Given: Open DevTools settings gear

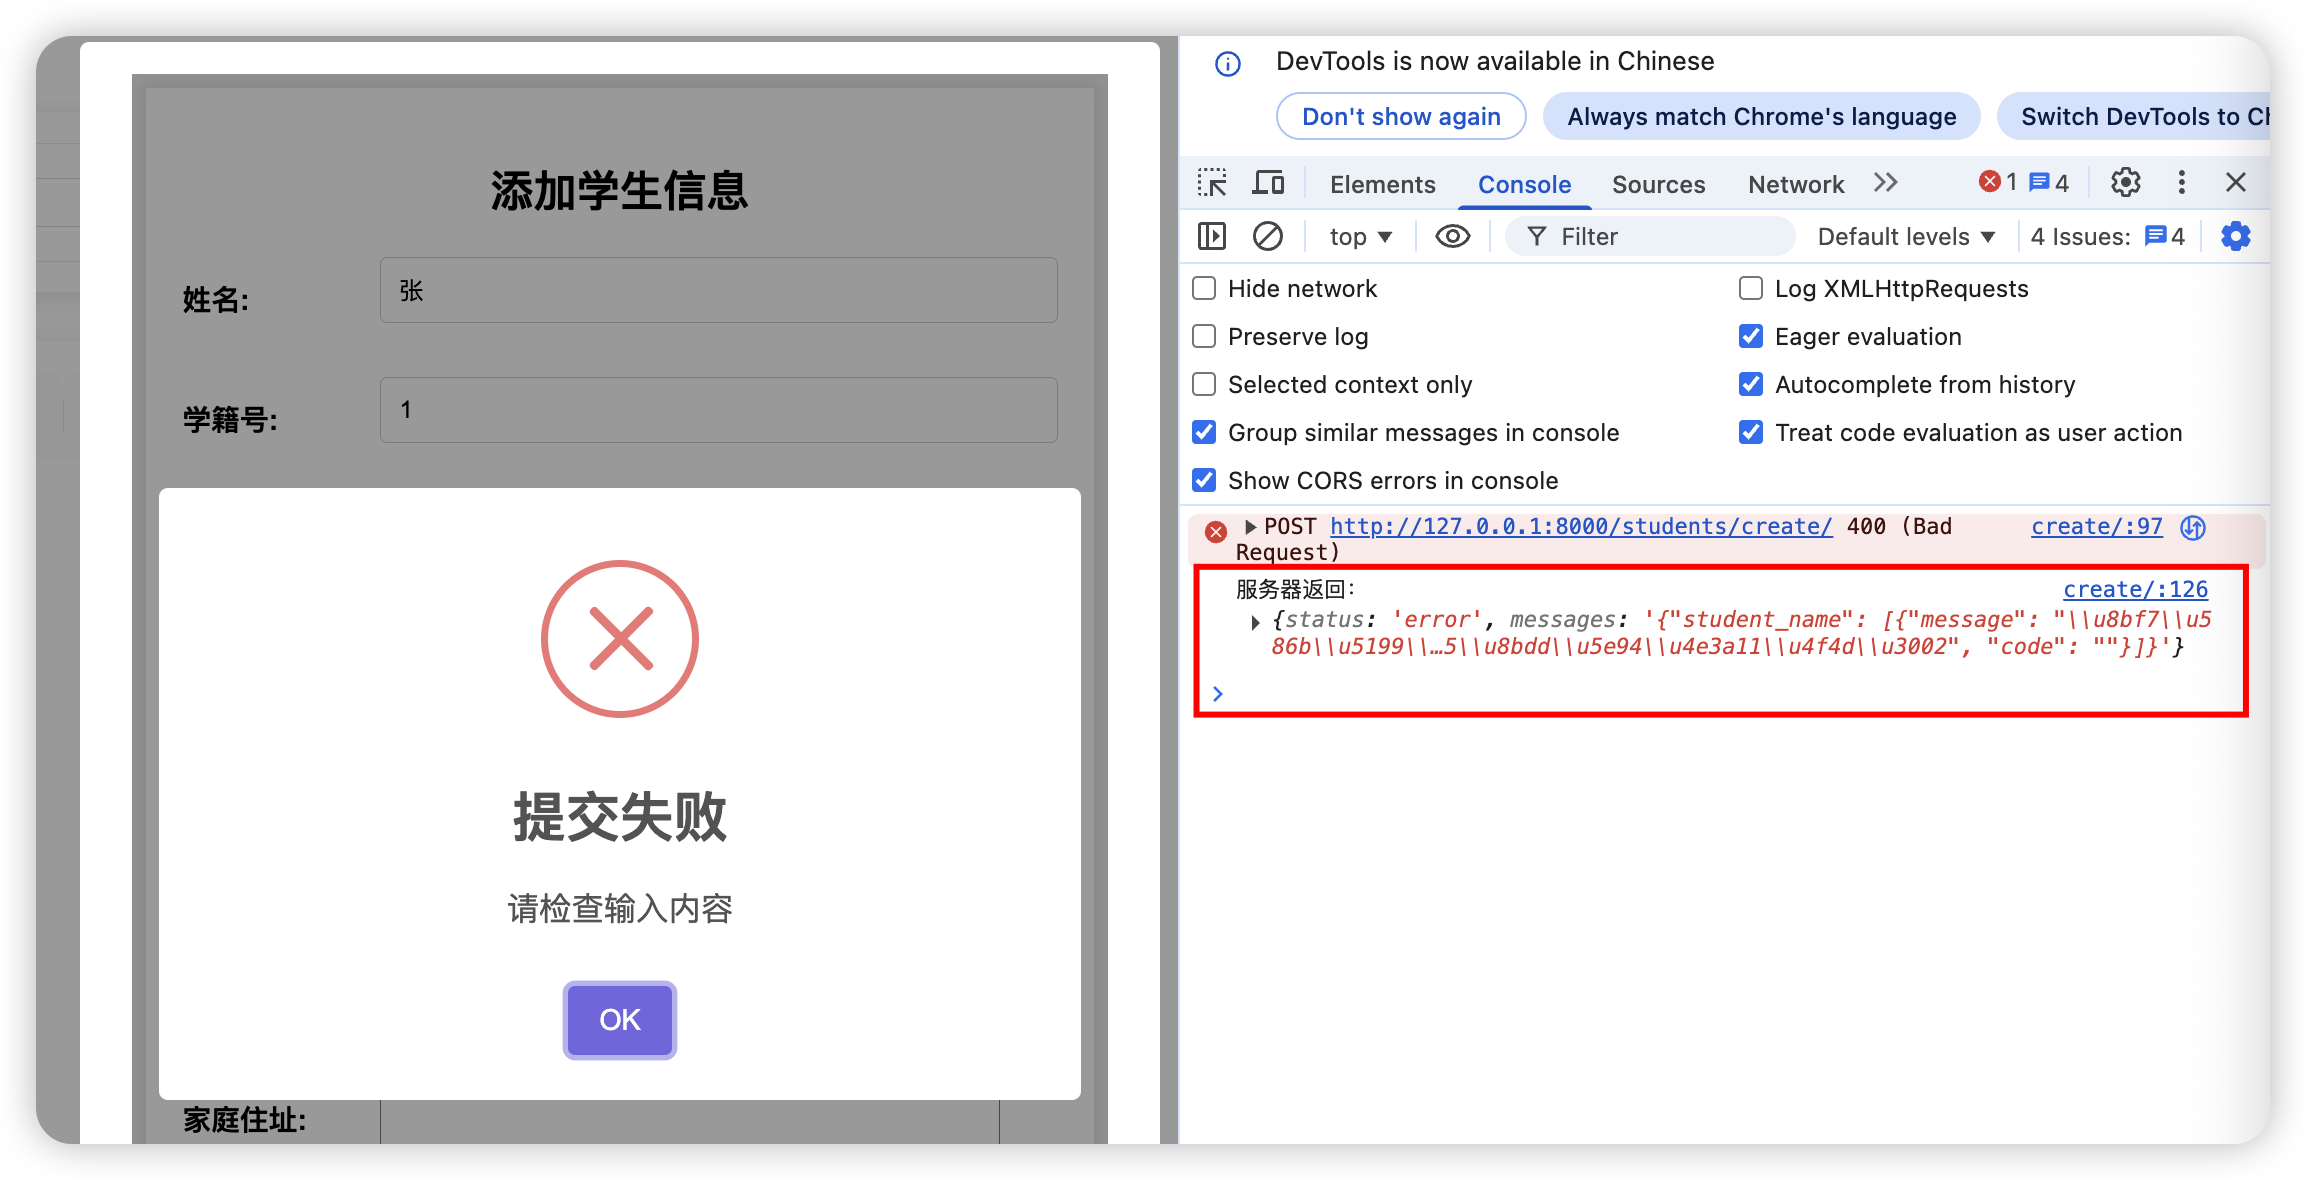Looking at the screenshot, I should click(x=2125, y=182).
